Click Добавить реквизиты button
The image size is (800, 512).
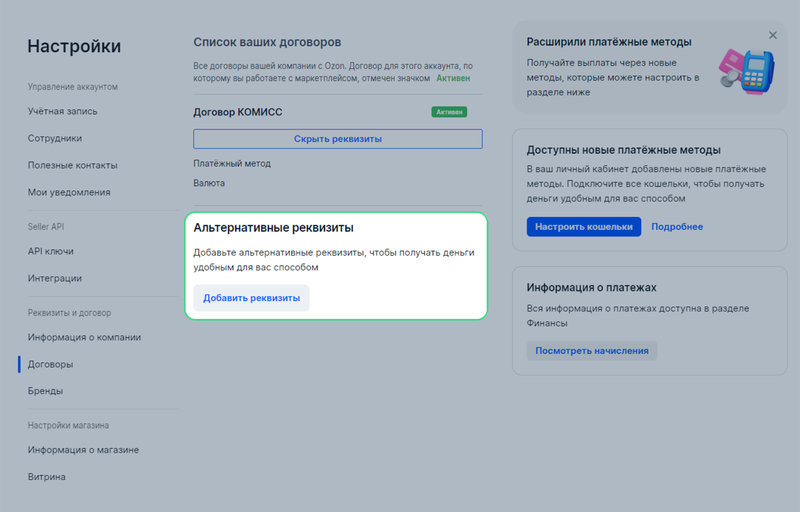252,298
